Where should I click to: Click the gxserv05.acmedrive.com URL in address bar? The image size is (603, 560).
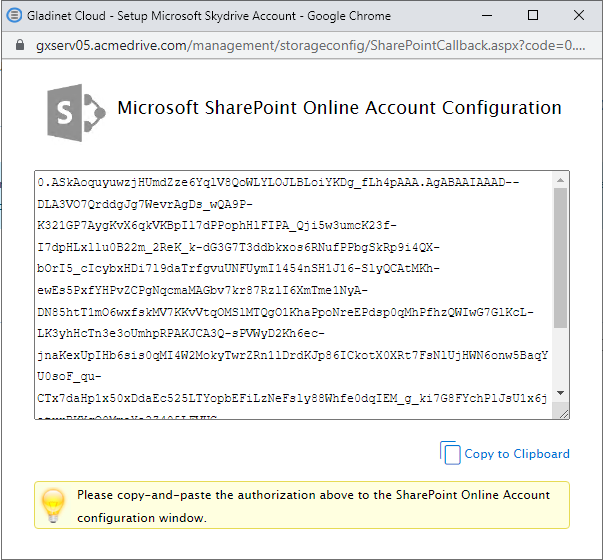311,45
